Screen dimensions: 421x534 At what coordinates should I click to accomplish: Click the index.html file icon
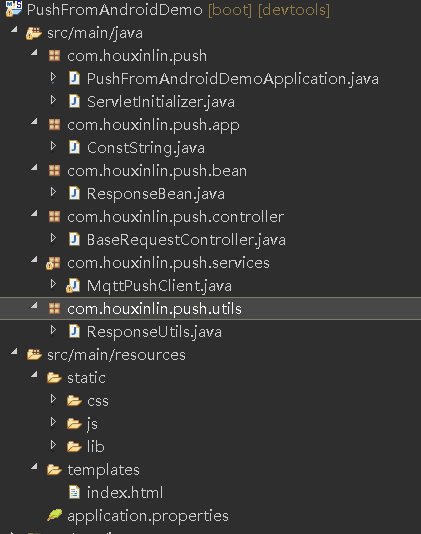(x=74, y=492)
